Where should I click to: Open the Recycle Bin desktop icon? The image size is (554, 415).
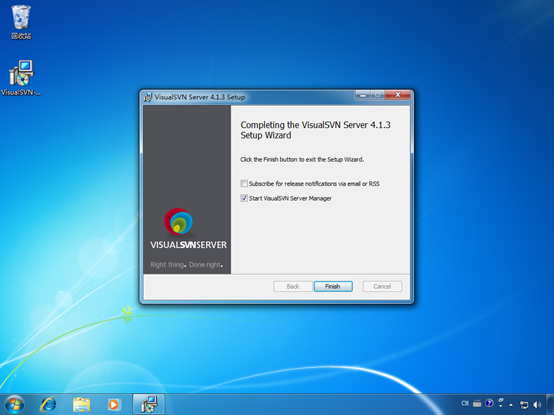click(21, 22)
